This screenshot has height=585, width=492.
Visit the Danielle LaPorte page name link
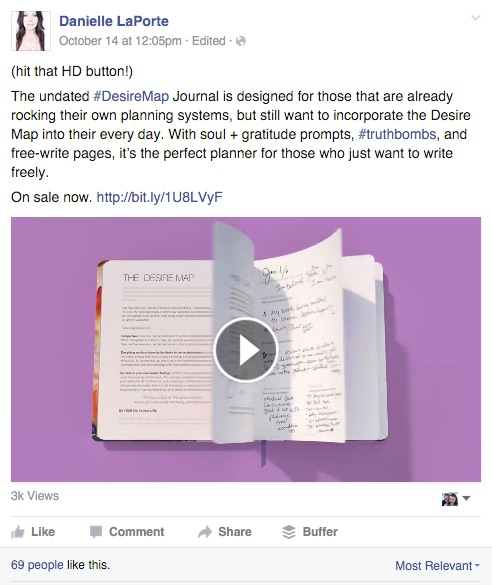tap(114, 21)
